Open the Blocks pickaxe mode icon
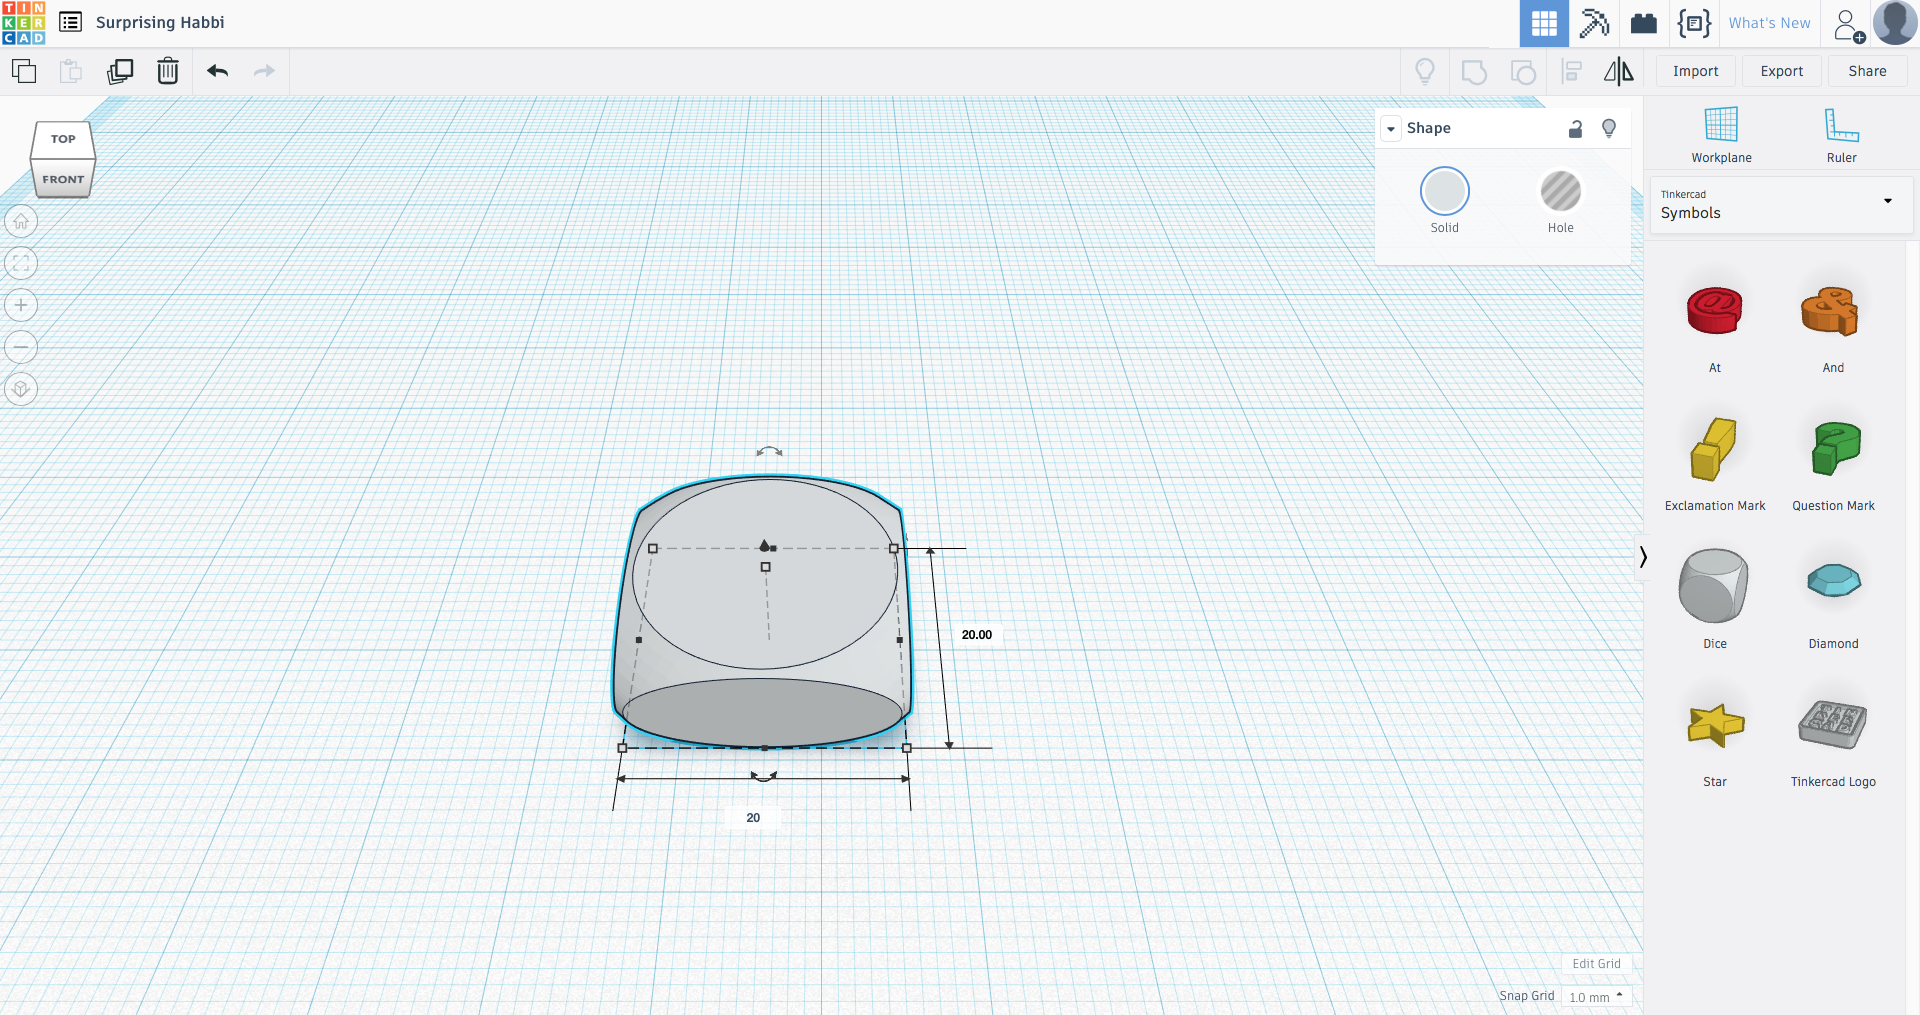Viewport: 1920px width, 1015px height. (1594, 23)
